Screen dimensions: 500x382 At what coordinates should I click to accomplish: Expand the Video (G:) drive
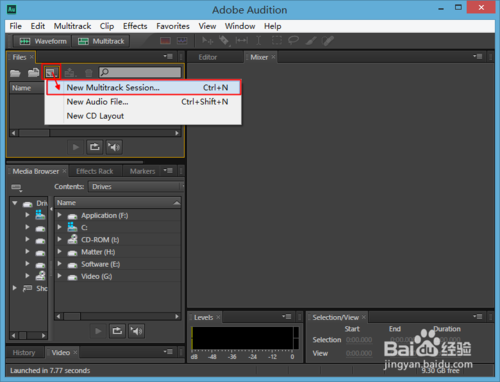coord(59,276)
